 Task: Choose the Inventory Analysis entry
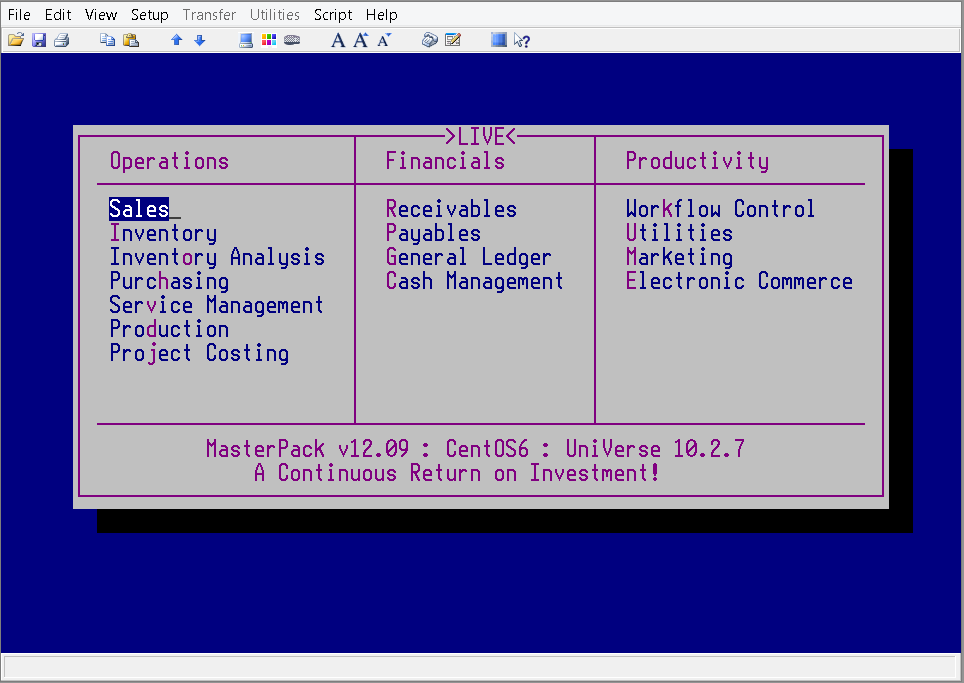pyautogui.click(x=217, y=257)
